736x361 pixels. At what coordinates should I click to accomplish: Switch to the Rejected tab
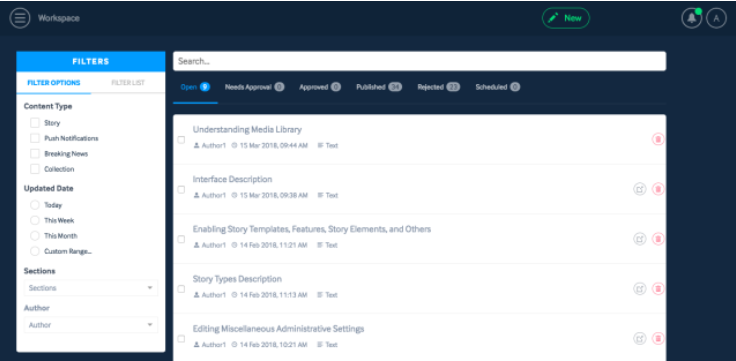tap(438, 87)
